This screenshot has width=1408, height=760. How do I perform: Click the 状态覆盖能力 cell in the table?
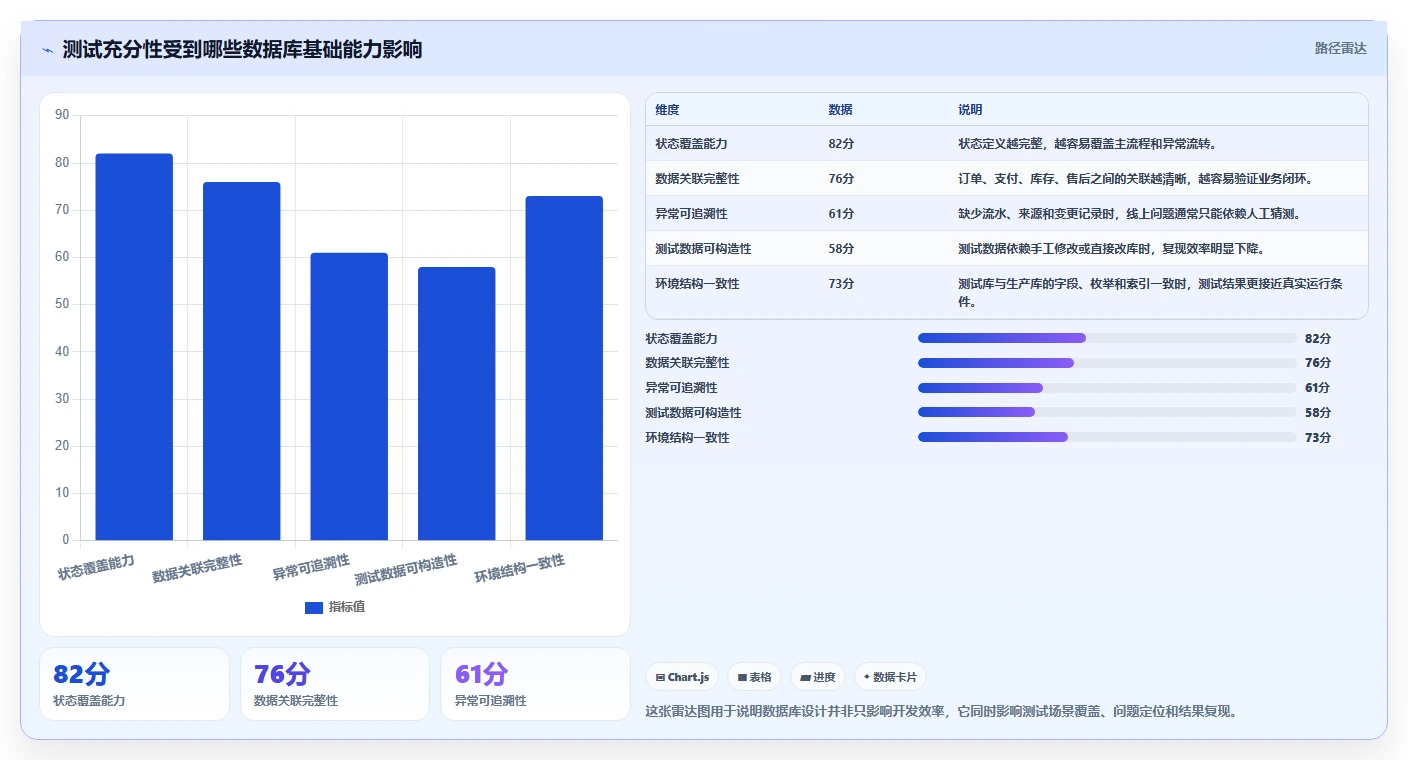[691, 144]
